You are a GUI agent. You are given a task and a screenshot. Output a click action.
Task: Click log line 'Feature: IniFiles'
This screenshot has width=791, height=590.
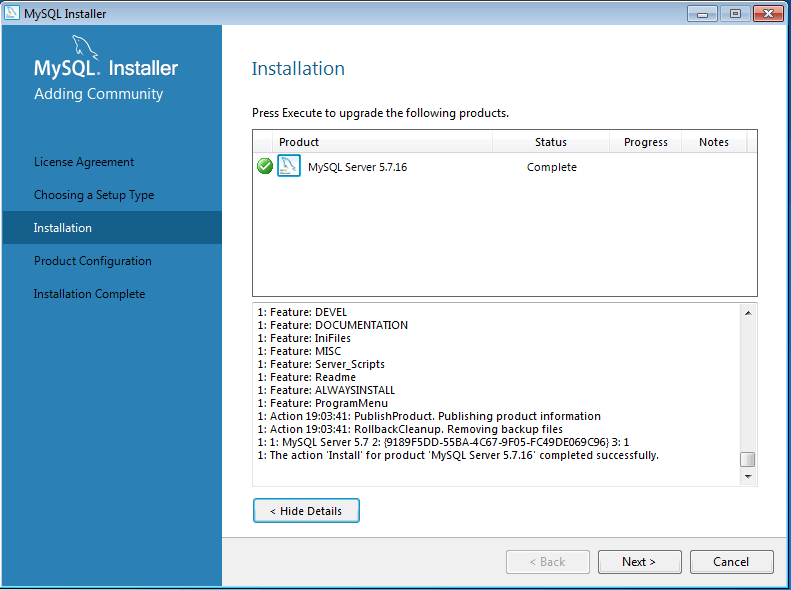304,338
